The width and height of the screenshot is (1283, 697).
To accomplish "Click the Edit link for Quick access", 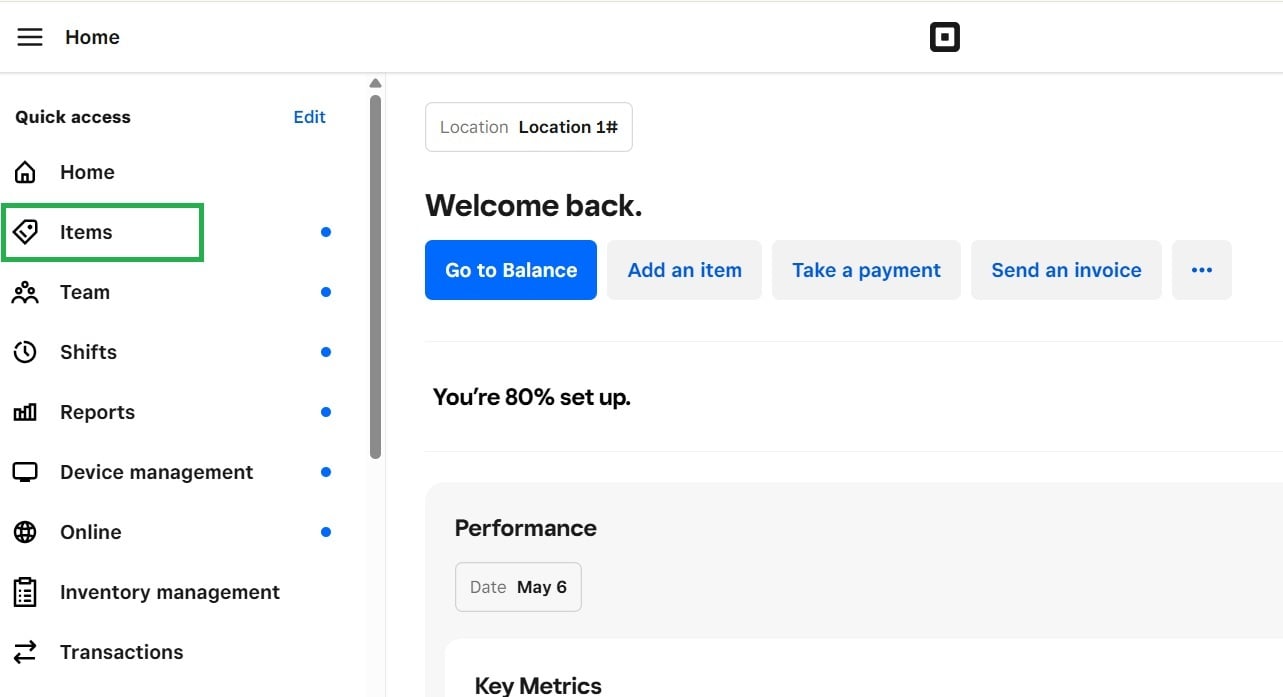I will click(x=308, y=116).
